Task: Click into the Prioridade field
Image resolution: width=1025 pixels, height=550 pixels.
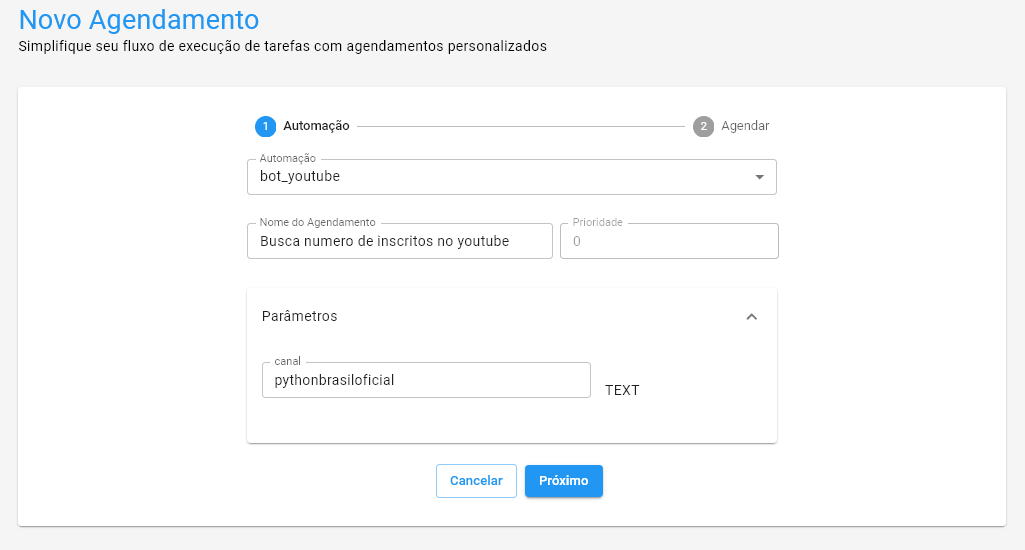Action: coord(668,241)
